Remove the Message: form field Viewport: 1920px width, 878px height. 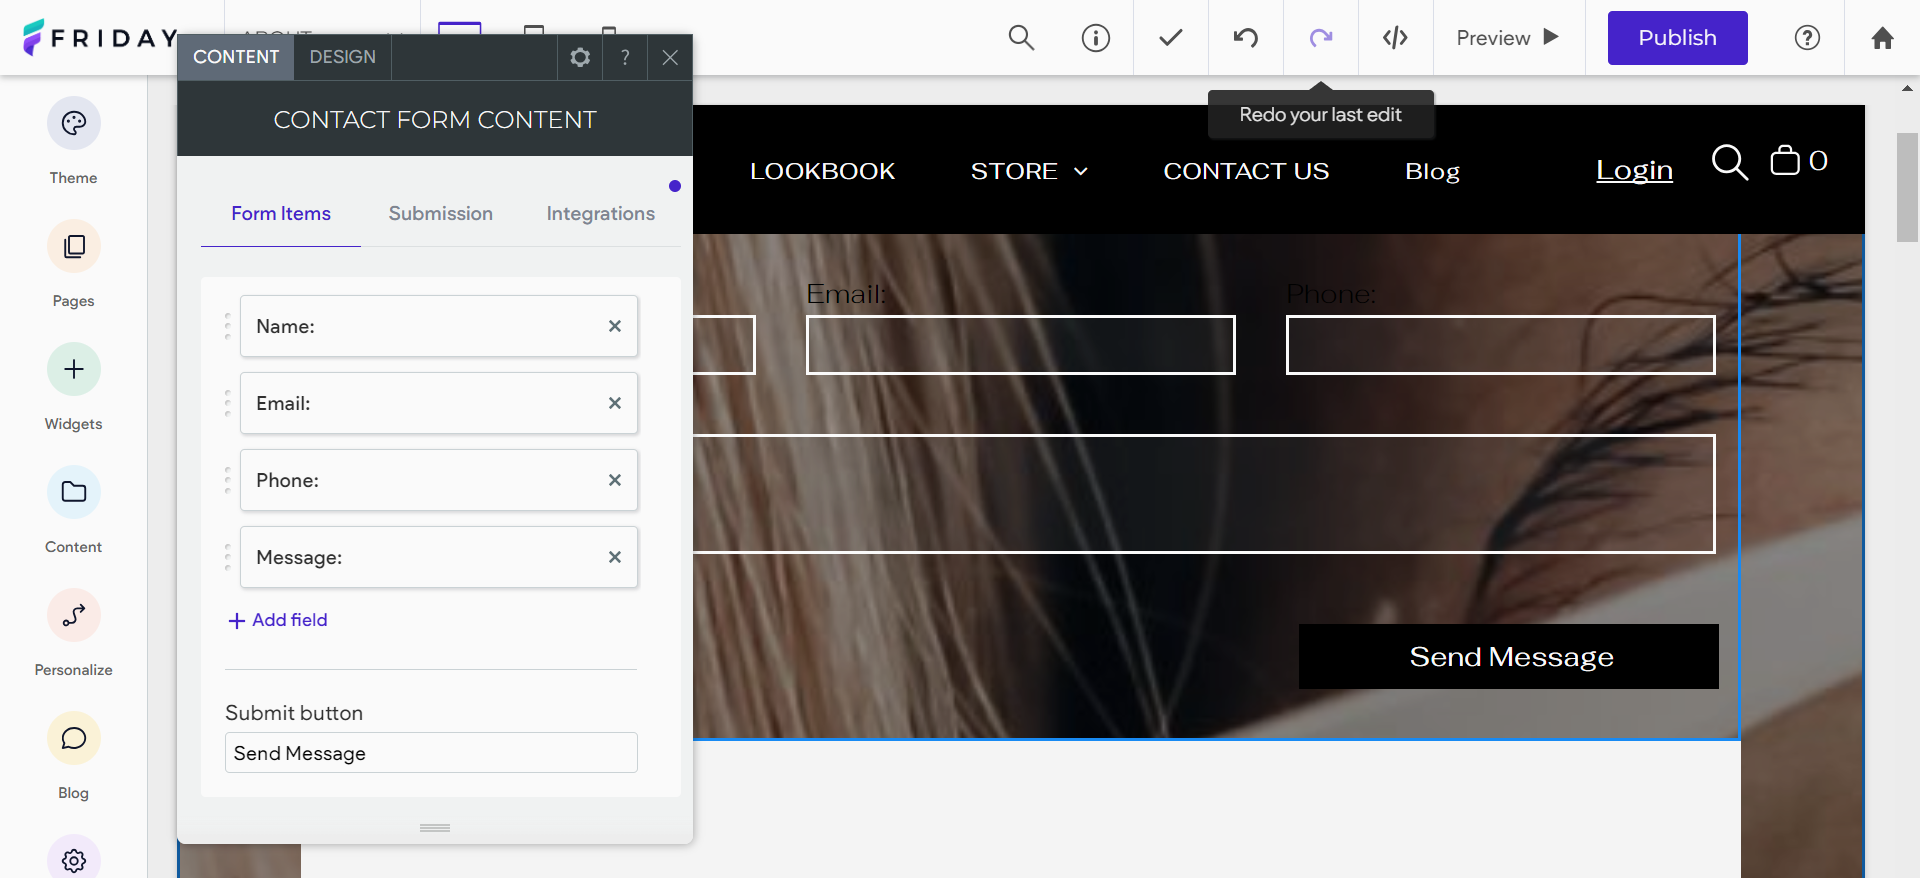click(615, 557)
